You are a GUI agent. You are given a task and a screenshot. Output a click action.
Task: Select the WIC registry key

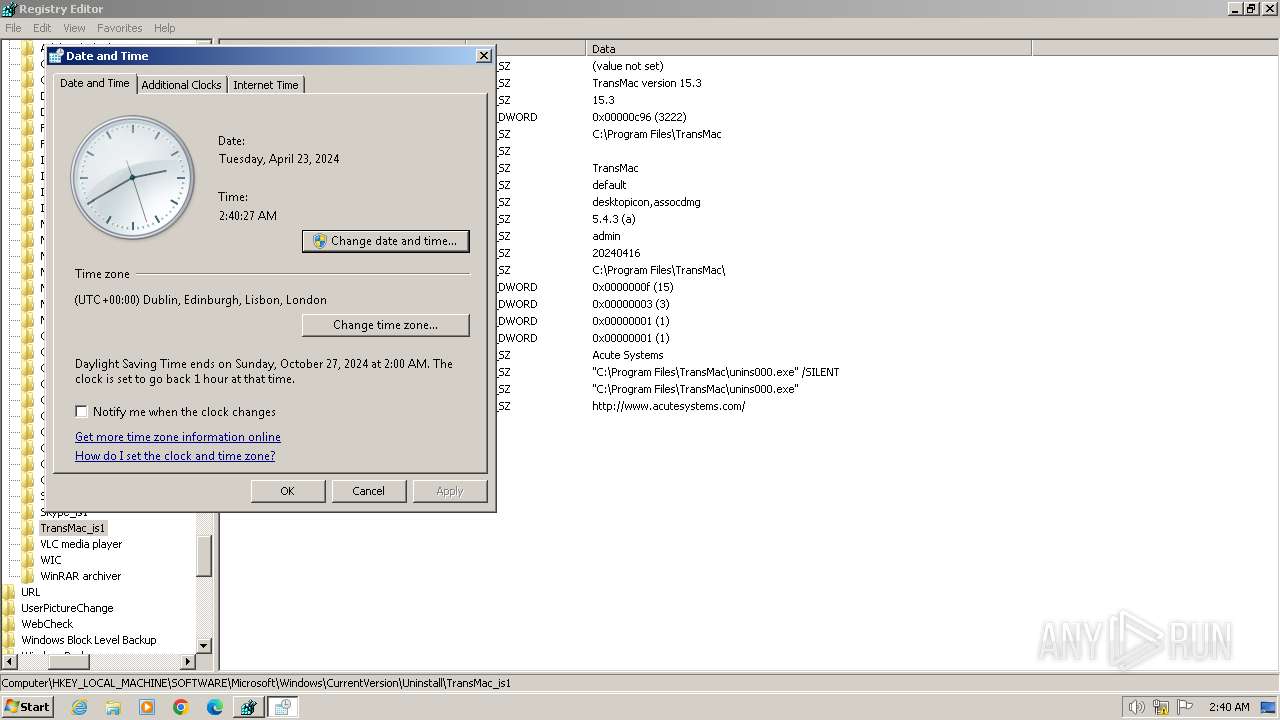click(50, 560)
